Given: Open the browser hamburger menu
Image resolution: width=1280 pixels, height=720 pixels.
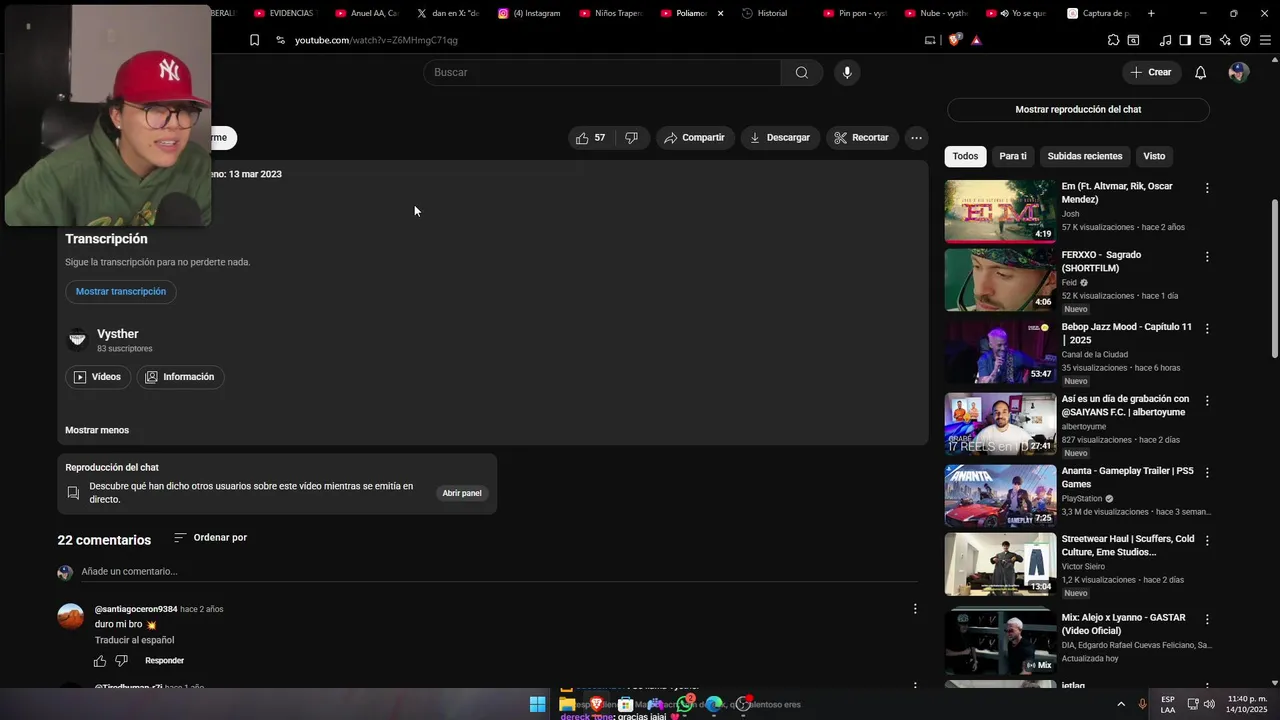Looking at the screenshot, I should [1266, 40].
